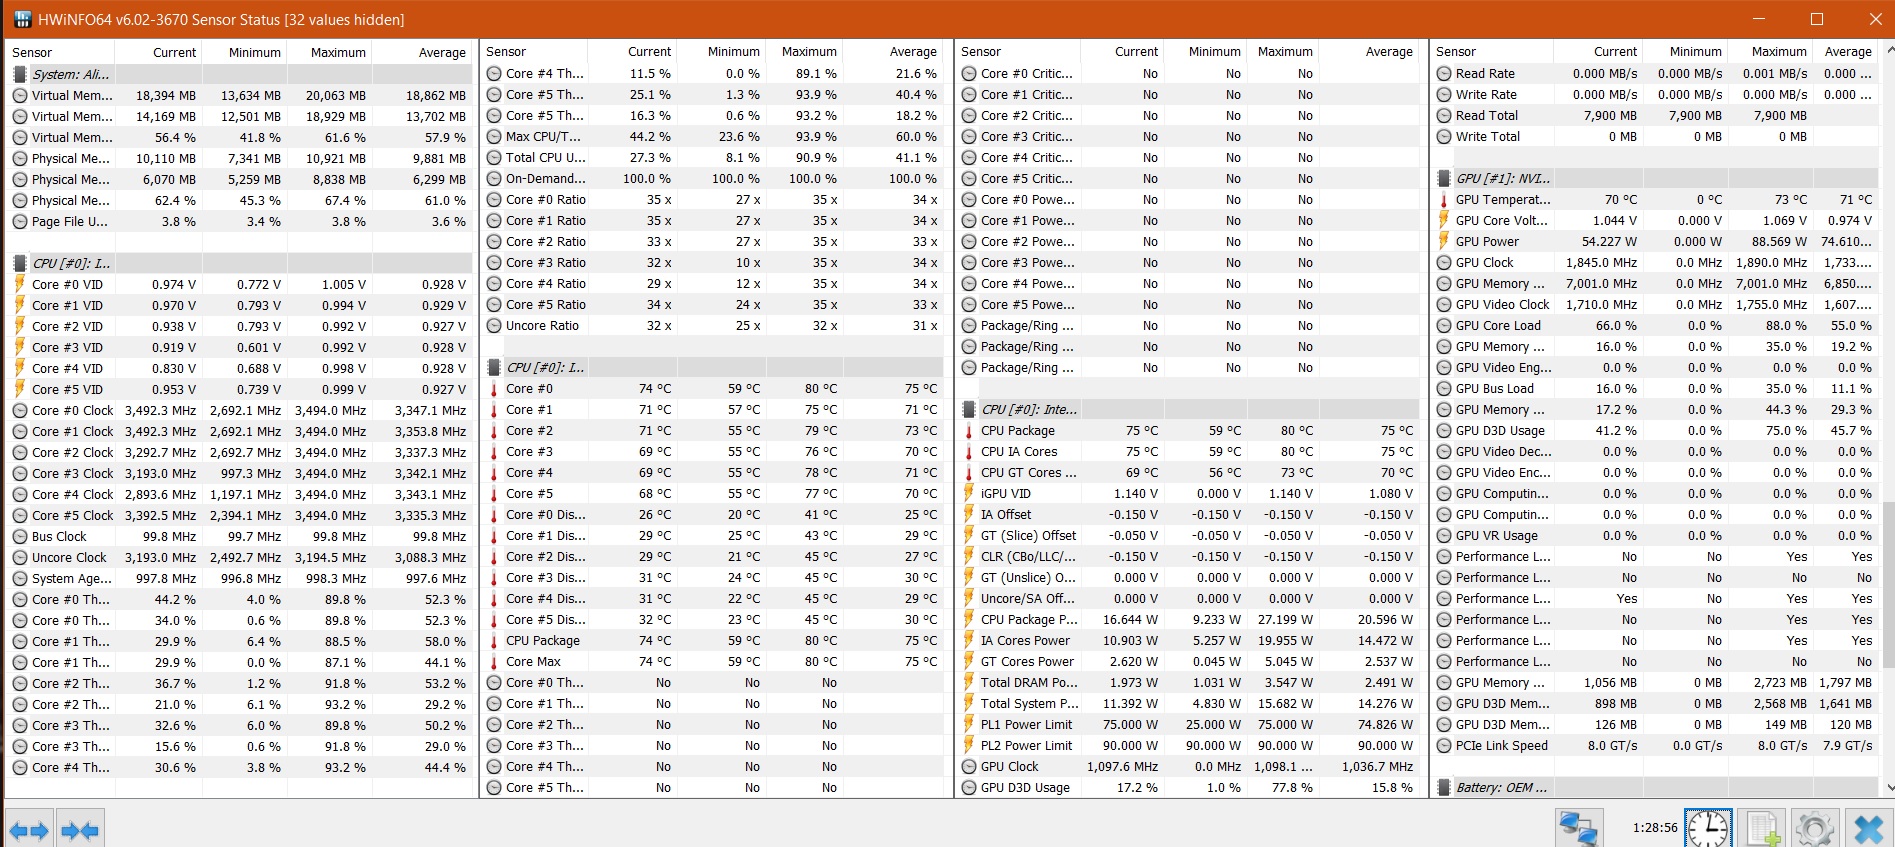Select the GPU [#1]: NVI... group header row
Viewport: 1895px width, 847px height.
(x=1655, y=178)
